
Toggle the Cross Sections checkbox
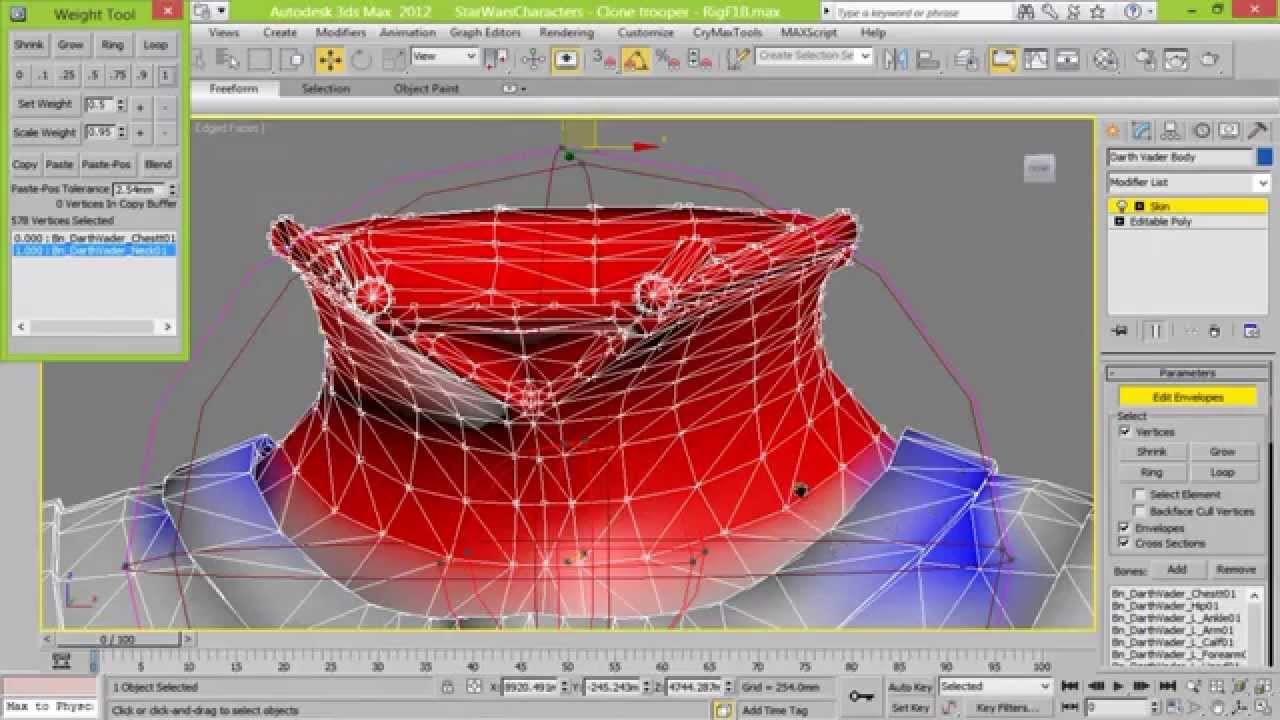click(1125, 543)
